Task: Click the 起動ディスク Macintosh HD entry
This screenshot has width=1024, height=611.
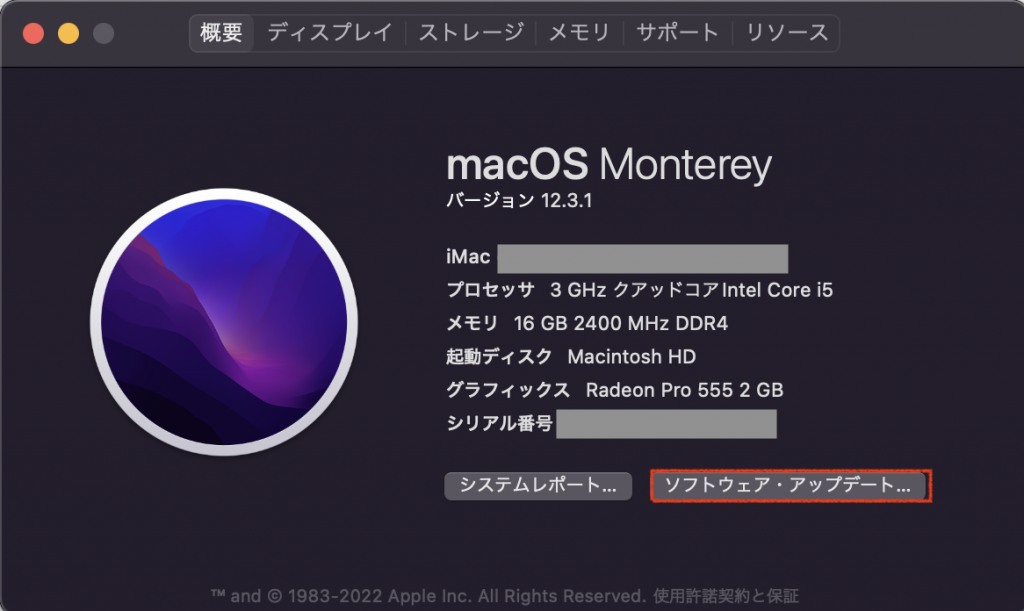Action: 570,357
